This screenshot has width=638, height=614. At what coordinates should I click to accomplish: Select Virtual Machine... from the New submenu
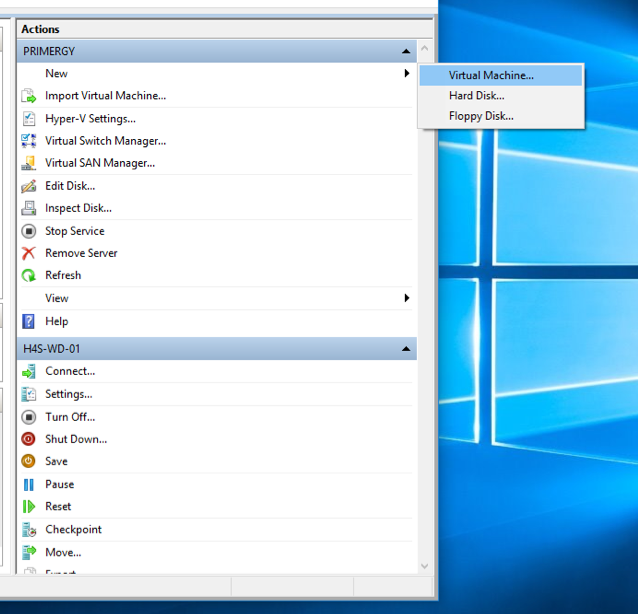tap(501, 75)
